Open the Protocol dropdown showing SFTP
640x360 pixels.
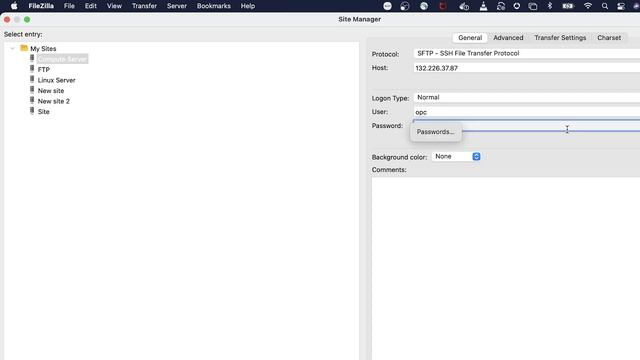click(x=527, y=53)
